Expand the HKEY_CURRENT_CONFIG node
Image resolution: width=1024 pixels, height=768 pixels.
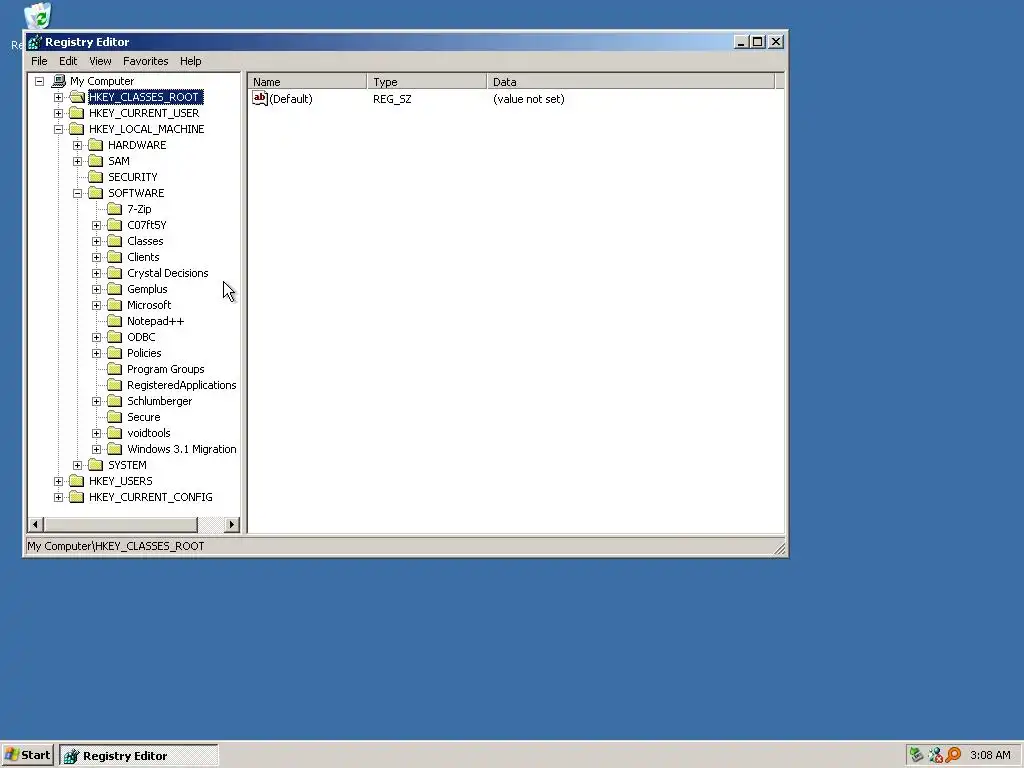58,497
